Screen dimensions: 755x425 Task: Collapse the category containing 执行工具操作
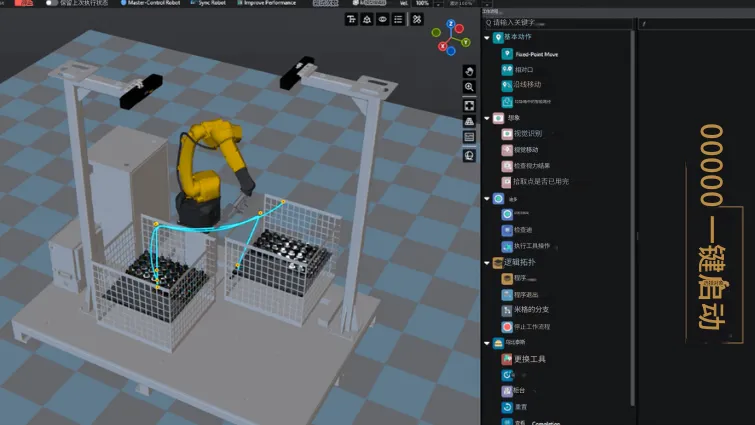[487, 198]
